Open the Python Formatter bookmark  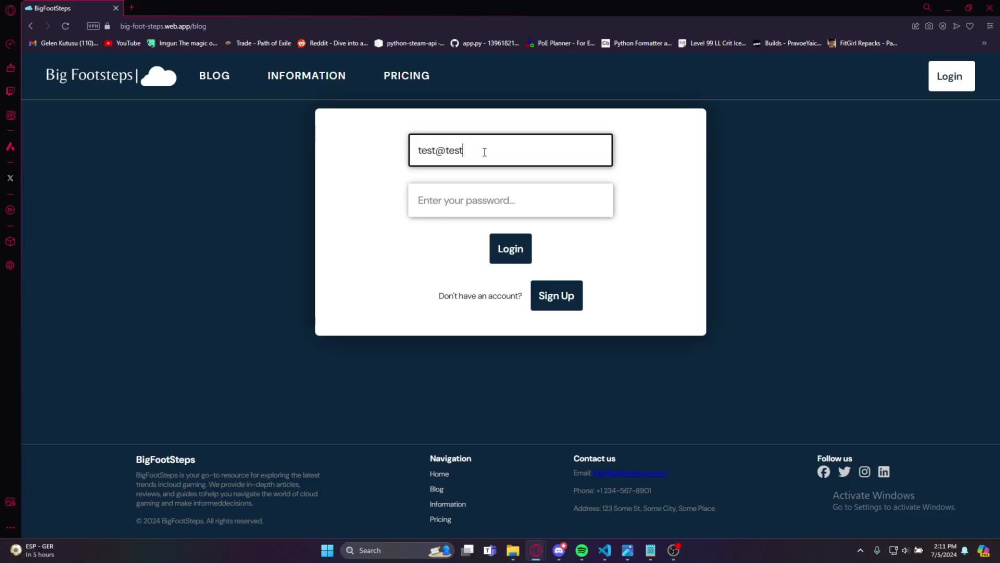point(636,43)
